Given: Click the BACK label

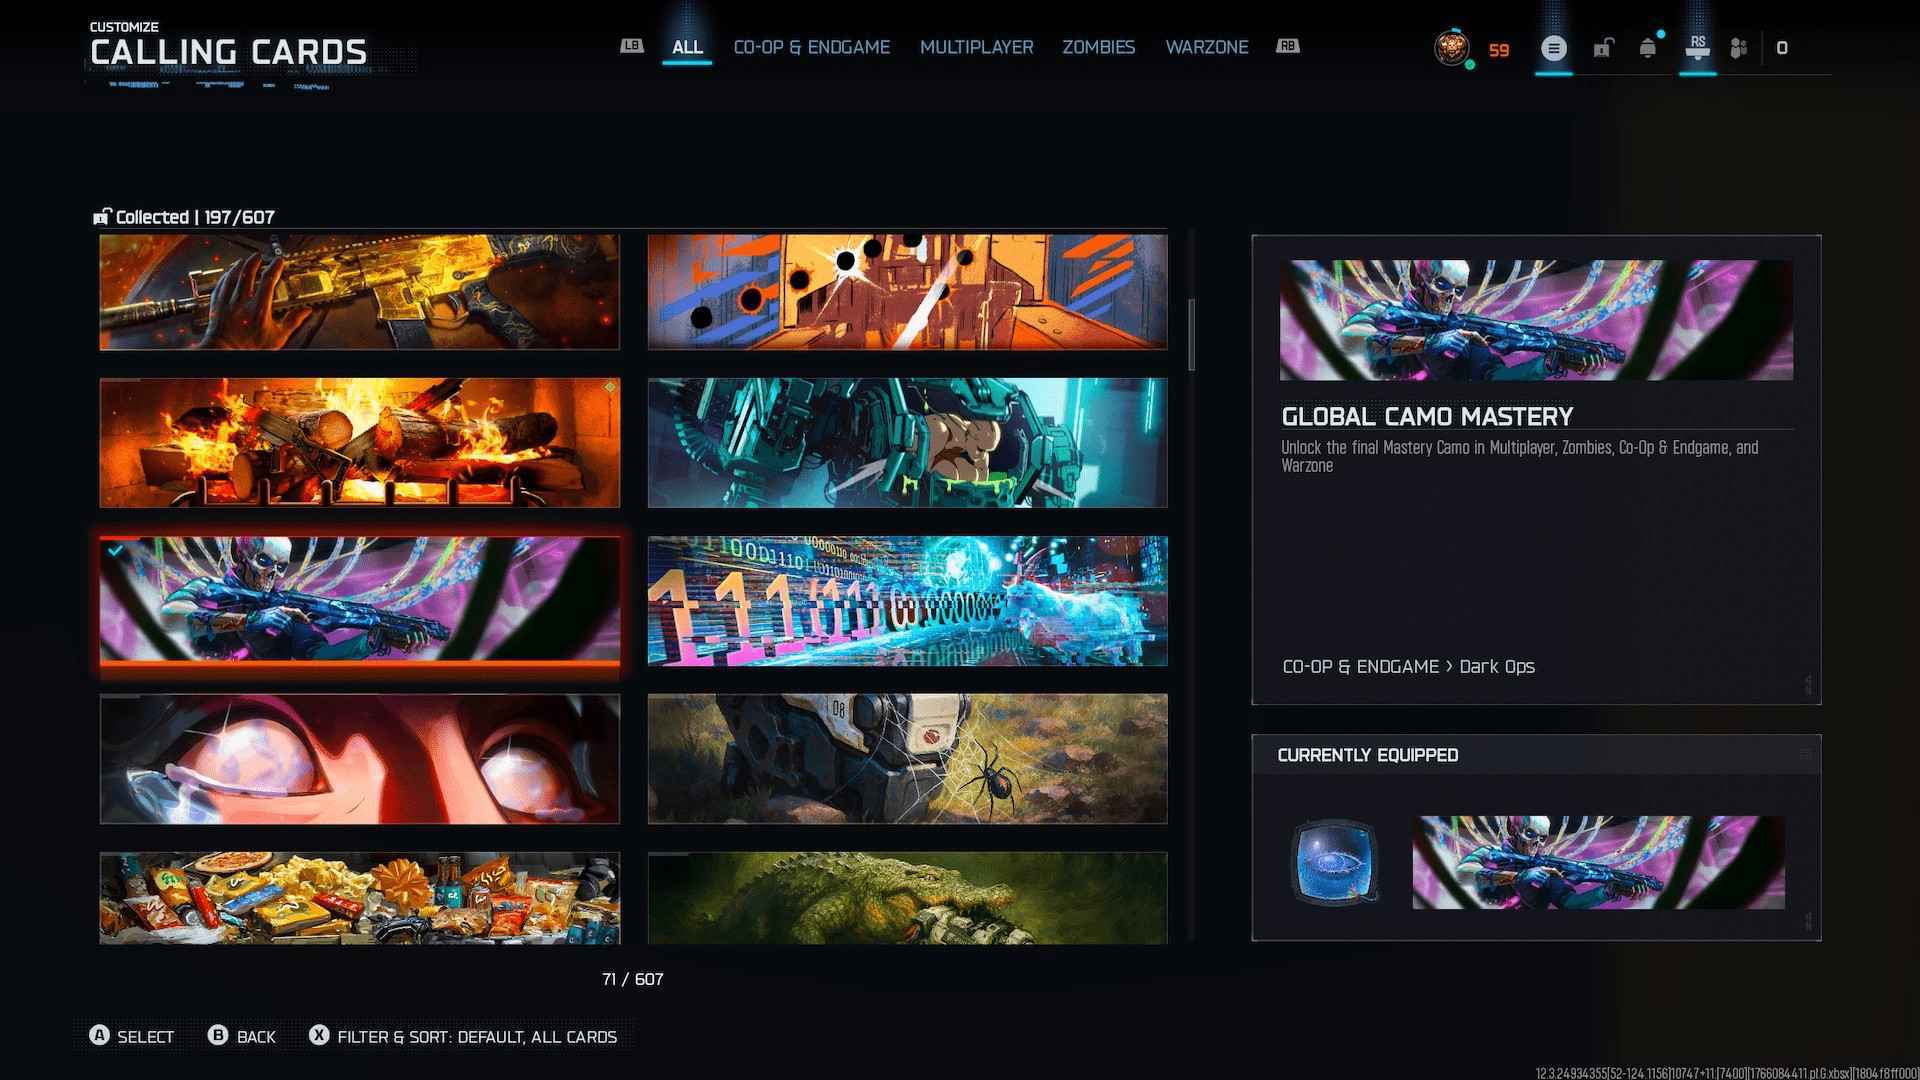Looking at the screenshot, I should click(x=256, y=1037).
